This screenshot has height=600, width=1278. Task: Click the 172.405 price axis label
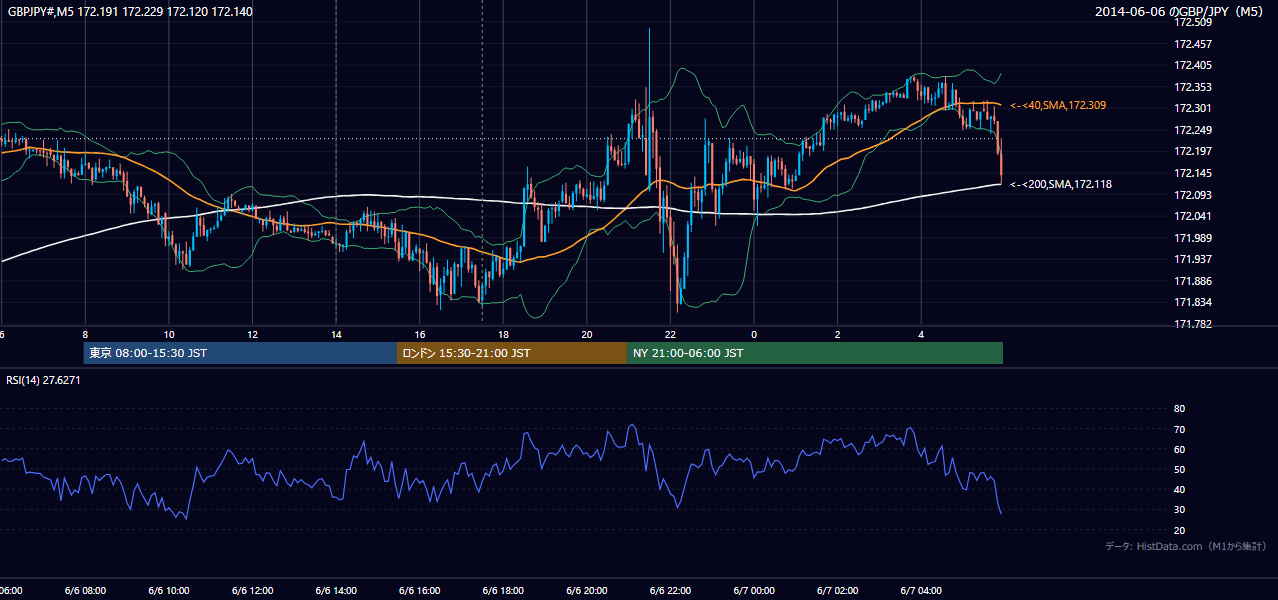(1194, 66)
